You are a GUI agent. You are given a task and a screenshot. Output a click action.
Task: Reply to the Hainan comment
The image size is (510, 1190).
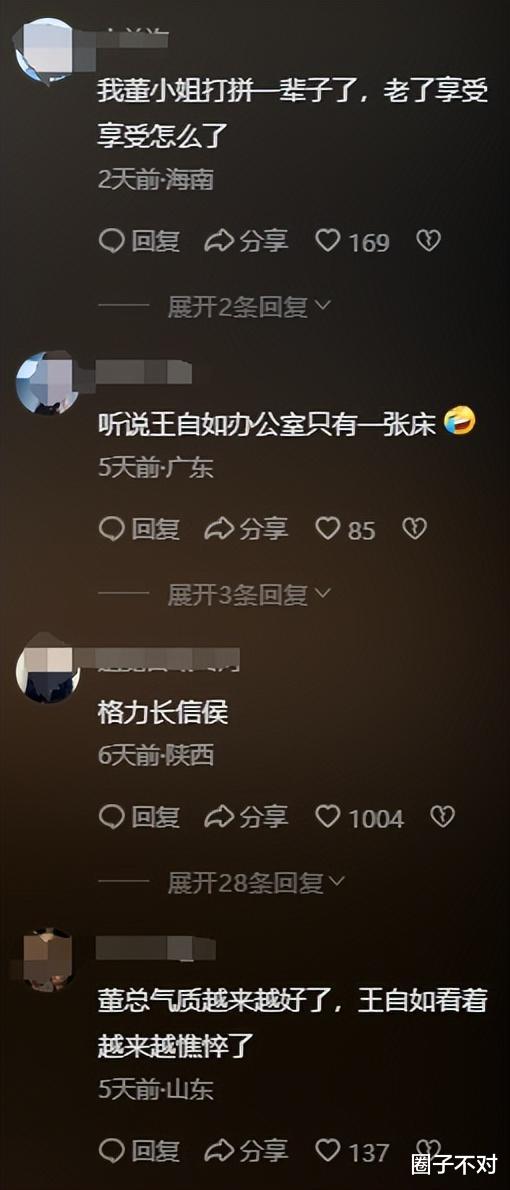click(x=140, y=242)
